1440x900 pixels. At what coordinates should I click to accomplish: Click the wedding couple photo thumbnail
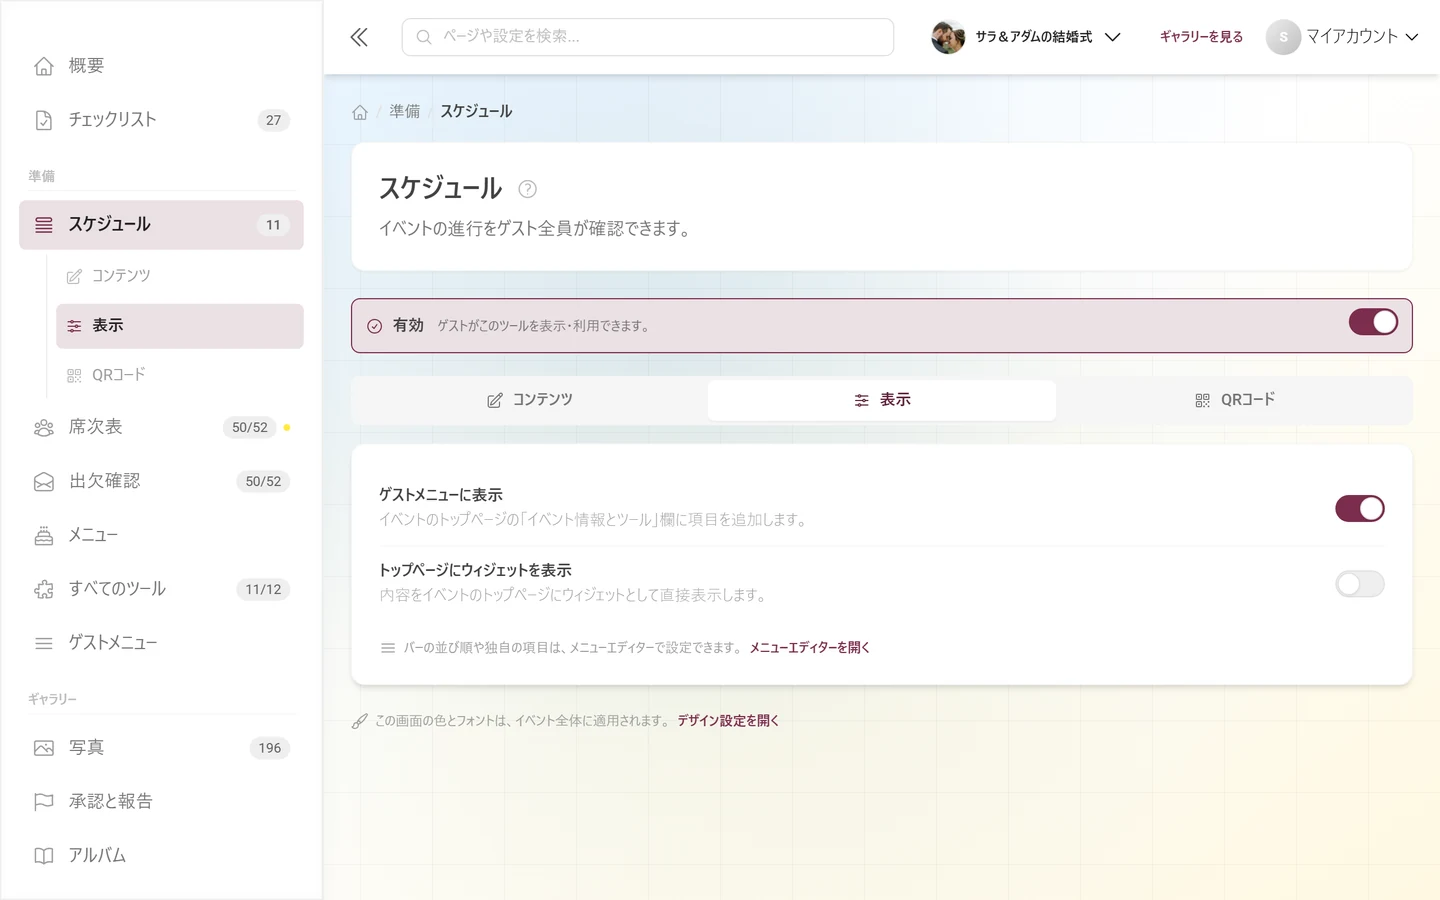click(948, 37)
